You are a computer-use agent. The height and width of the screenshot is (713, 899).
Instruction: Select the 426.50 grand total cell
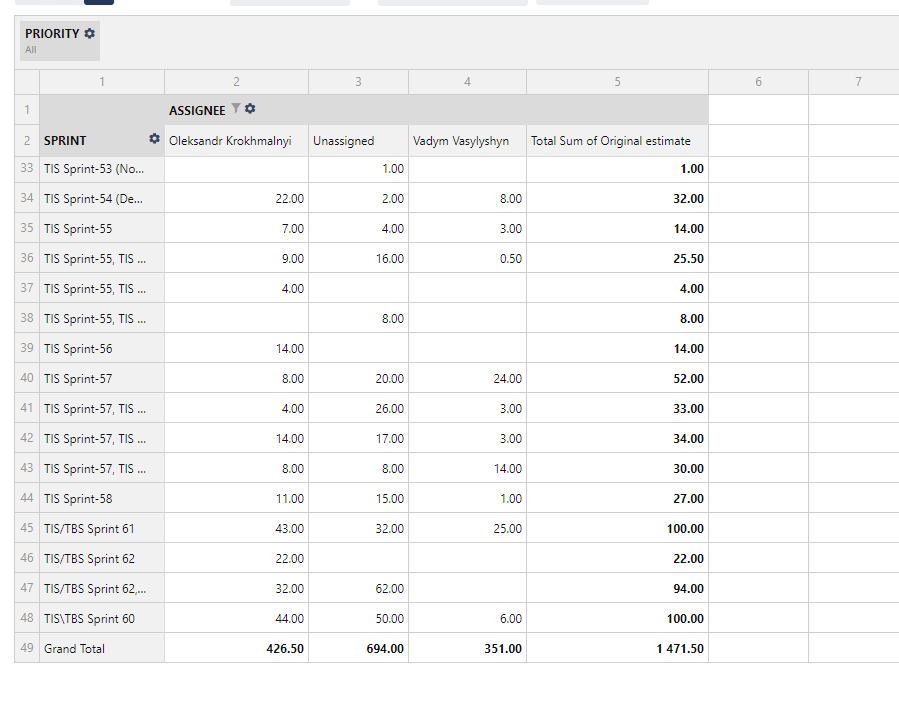pyautogui.click(x=236, y=648)
